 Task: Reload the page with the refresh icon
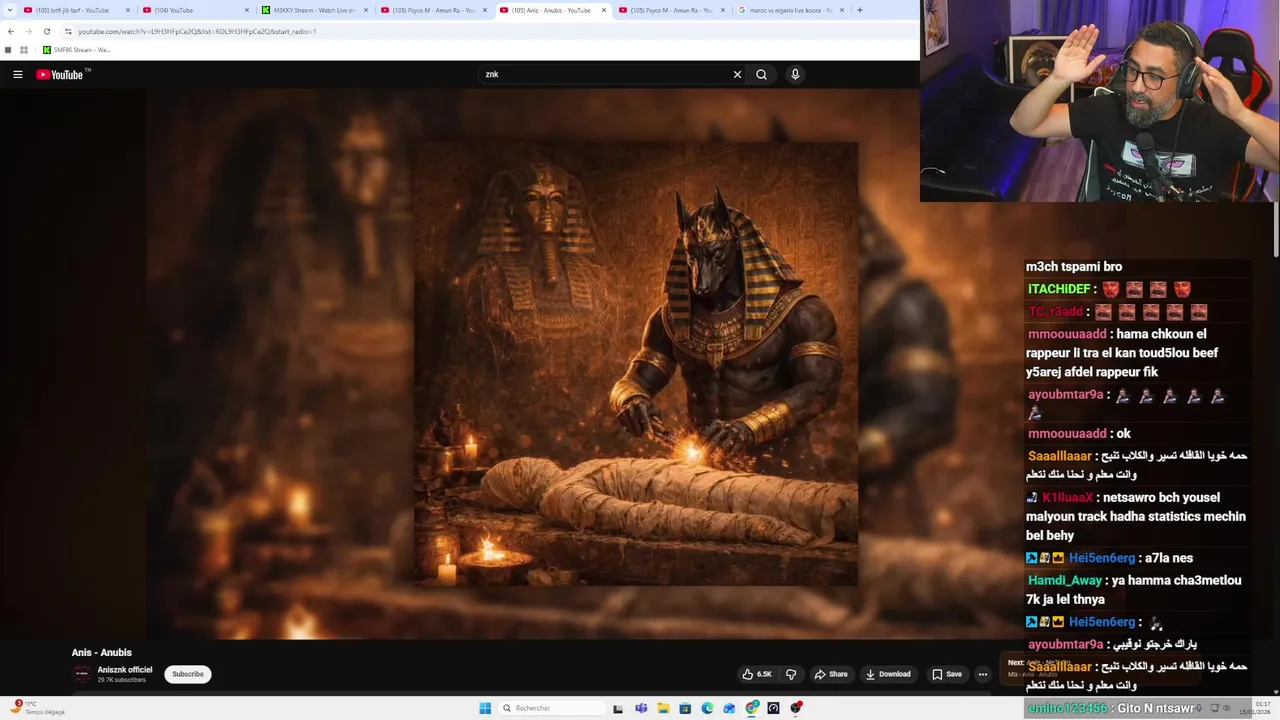click(46, 31)
